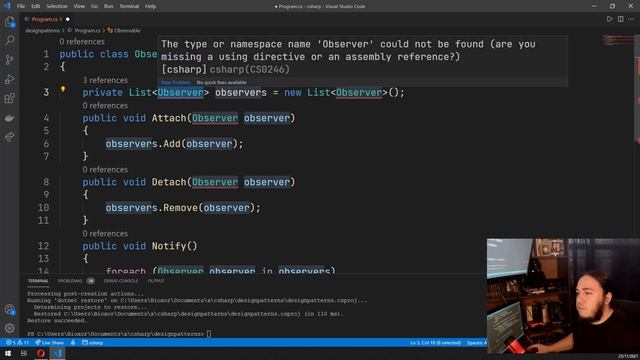The height and width of the screenshot is (360, 640).
Task: Open the Run menu
Action: click(108, 6)
